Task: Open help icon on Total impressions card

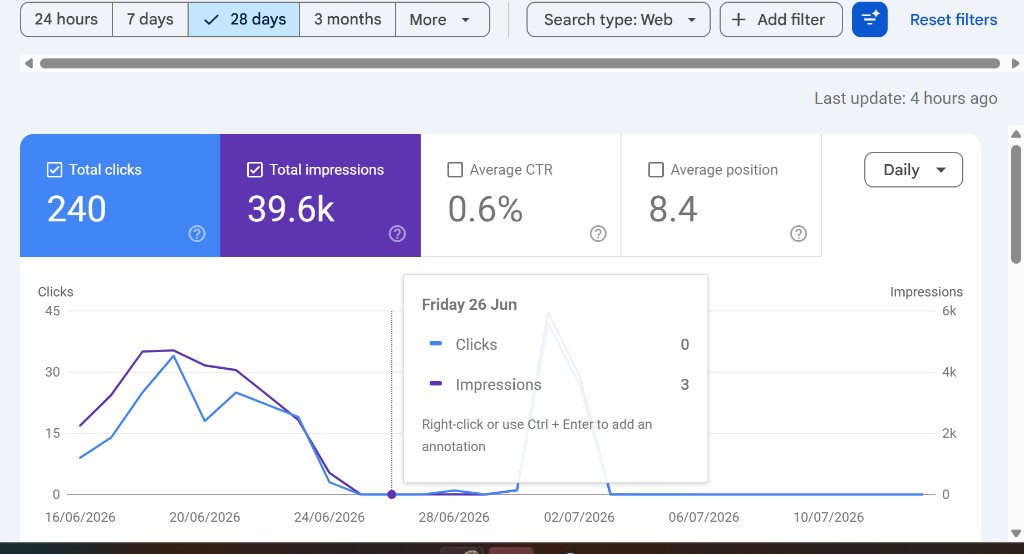Action: click(397, 234)
